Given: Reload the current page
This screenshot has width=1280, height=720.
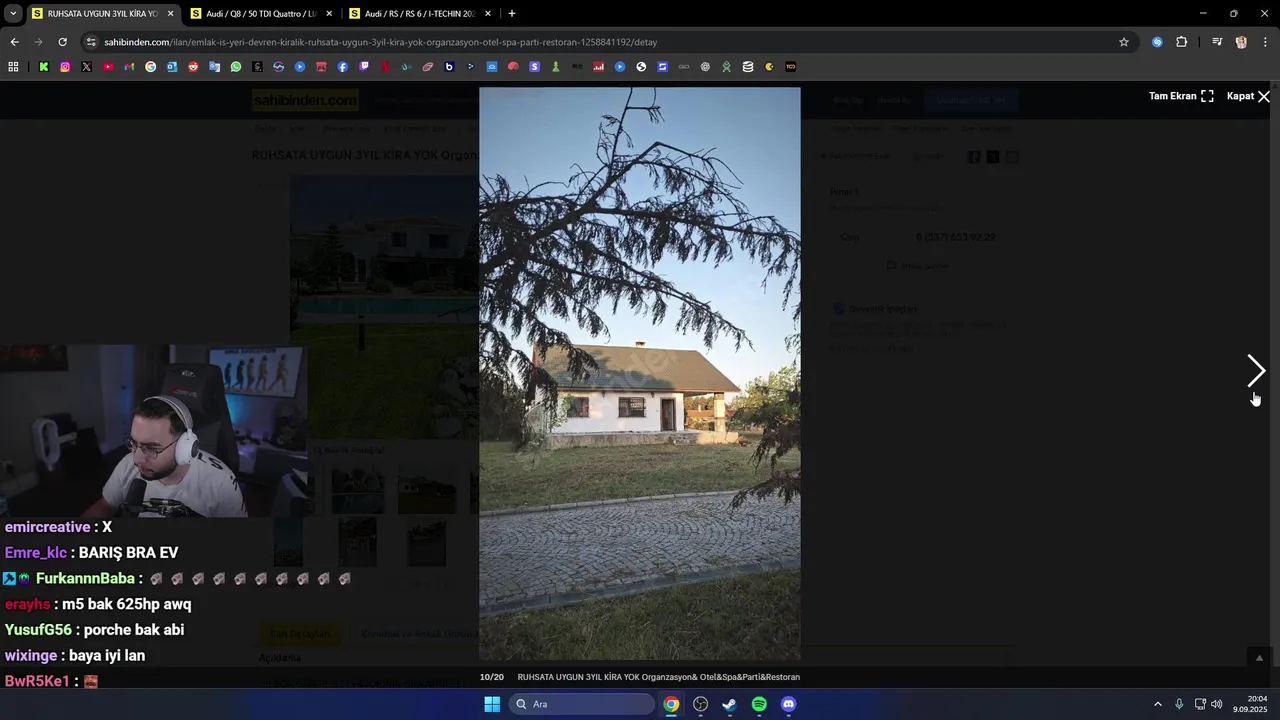Looking at the screenshot, I should 62,42.
